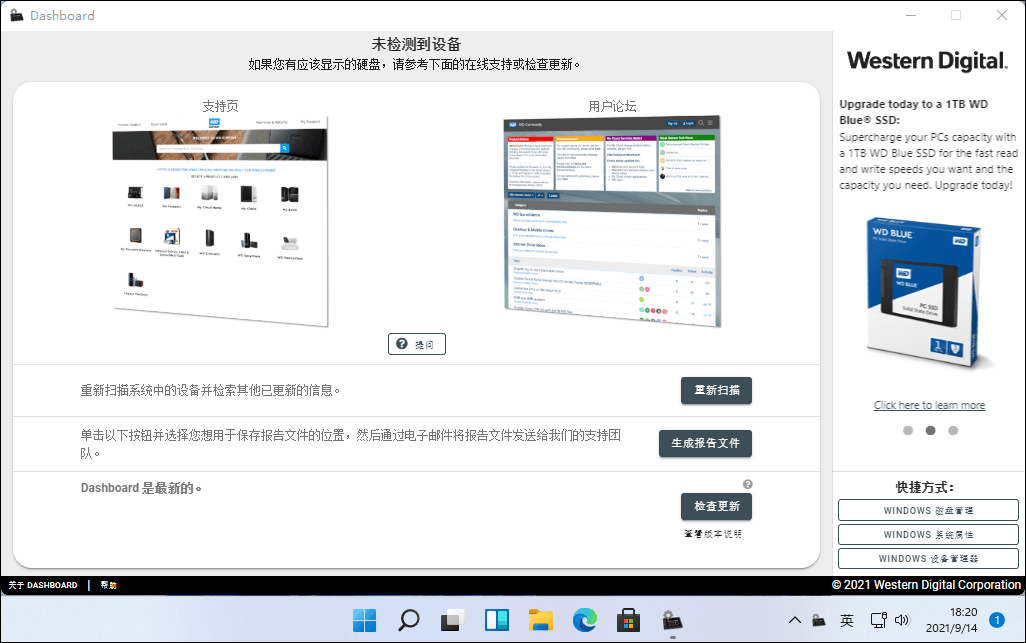Click the 未检测到设备 heading
The width and height of the screenshot is (1026, 643).
click(416, 44)
